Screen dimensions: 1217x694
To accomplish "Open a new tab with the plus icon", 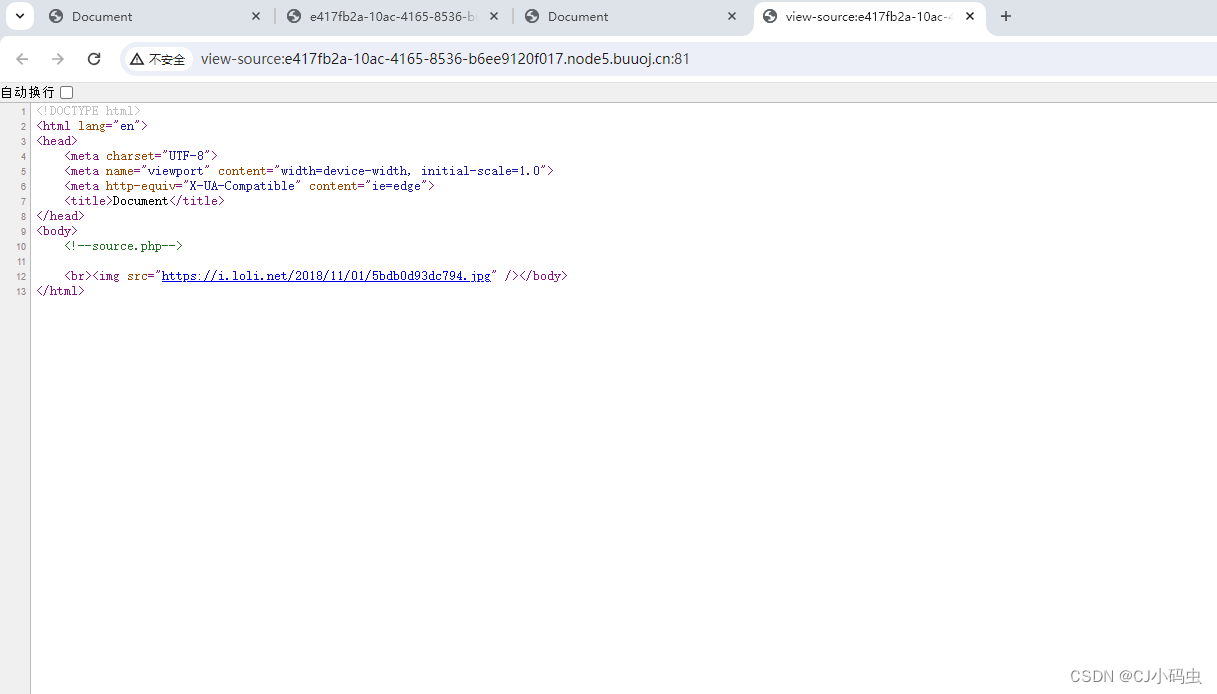I will tap(1006, 16).
